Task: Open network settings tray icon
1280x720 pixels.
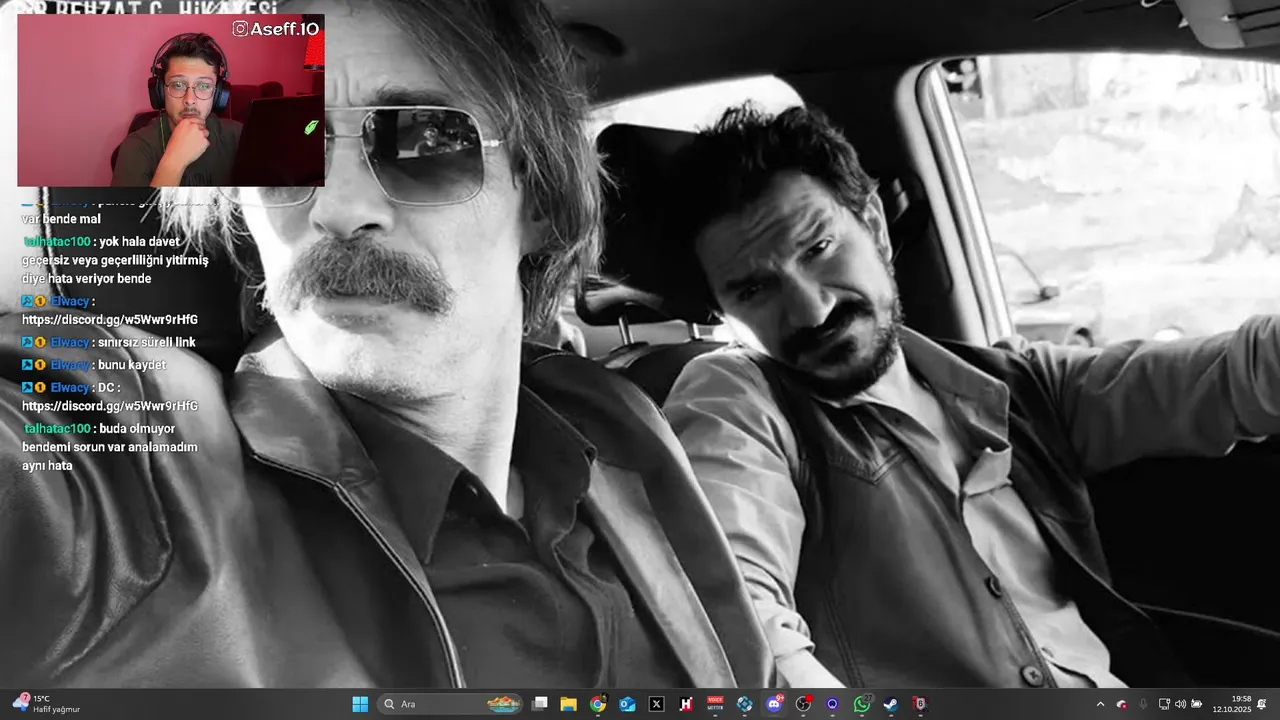Action: 1164,704
